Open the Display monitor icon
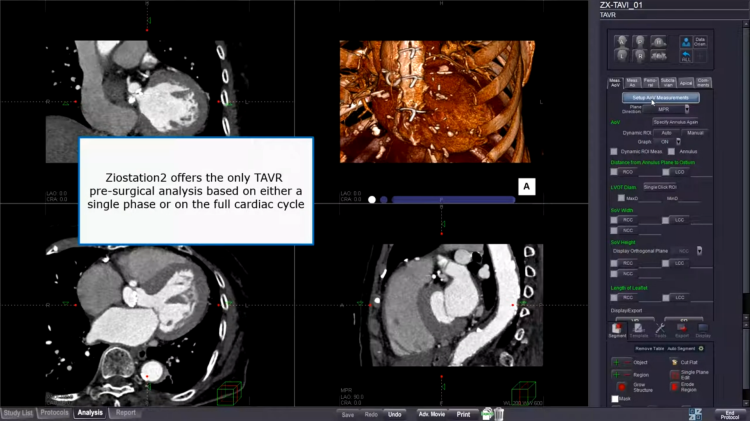The height and width of the screenshot is (421, 750). point(703,330)
